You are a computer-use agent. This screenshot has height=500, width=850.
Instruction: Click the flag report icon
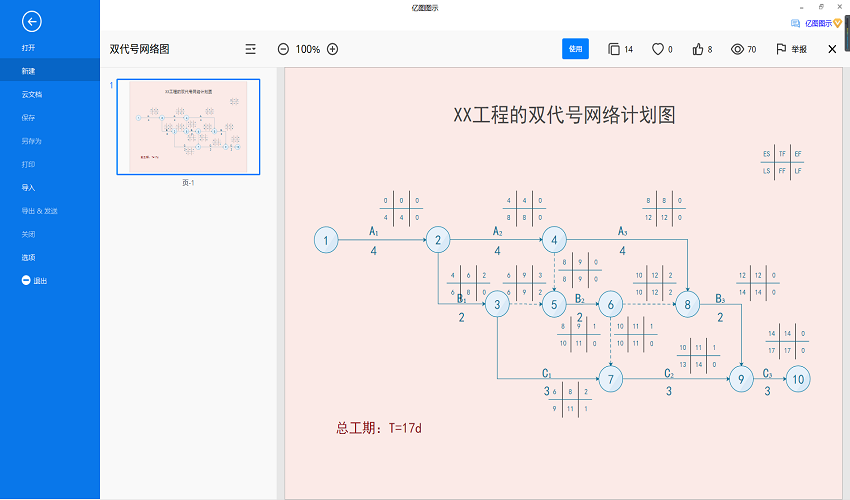click(780, 49)
